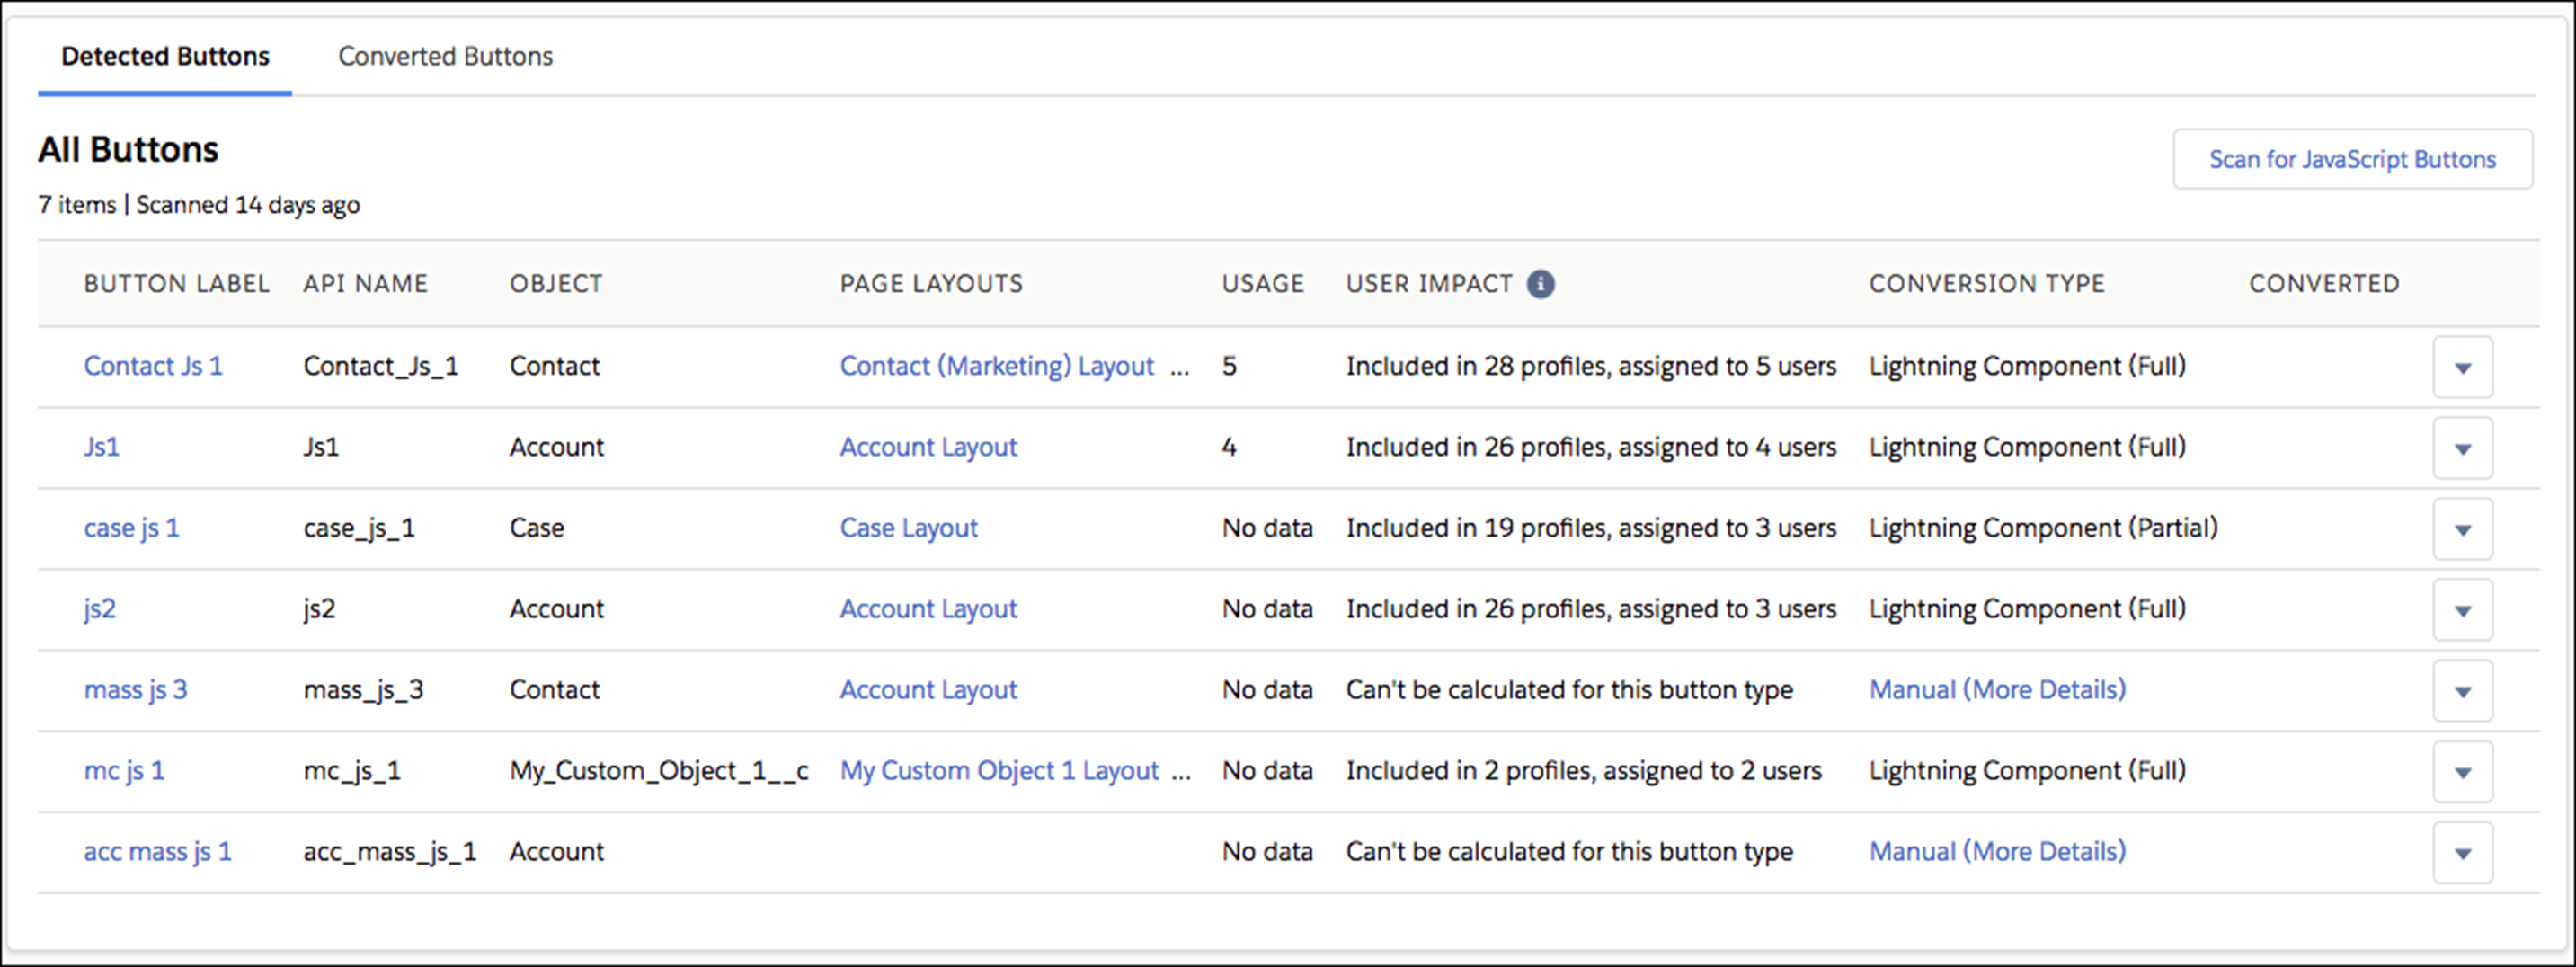The width and height of the screenshot is (2576, 967).
Task: Click Manual (More Details) for acc mass js 1
Action: 1997,852
